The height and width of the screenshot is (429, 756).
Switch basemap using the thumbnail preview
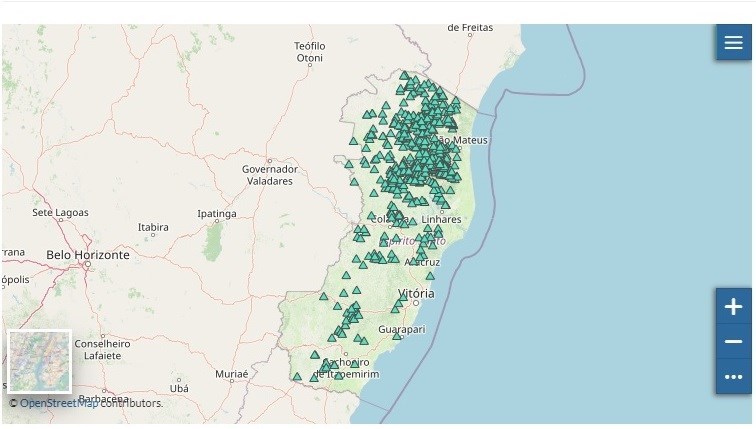pos(40,361)
